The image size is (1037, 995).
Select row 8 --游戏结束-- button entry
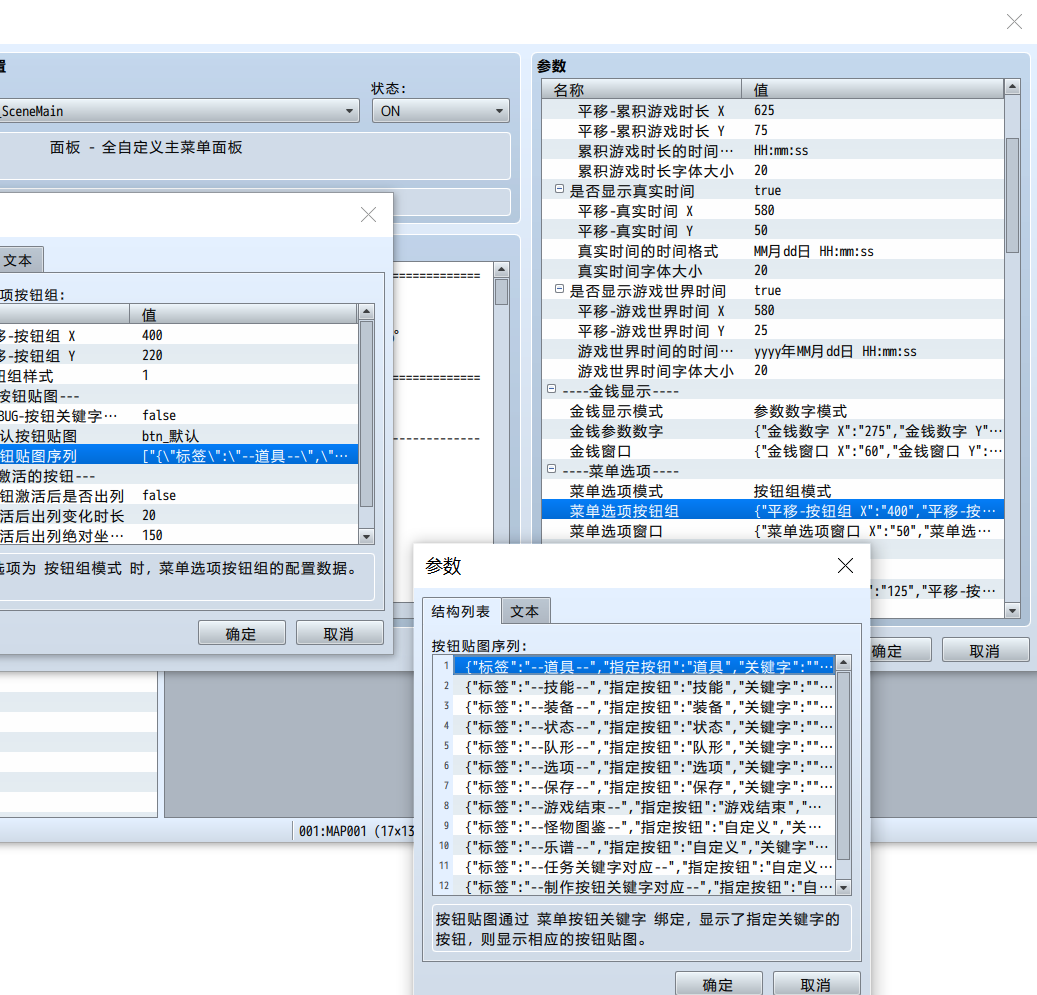click(643, 806)
